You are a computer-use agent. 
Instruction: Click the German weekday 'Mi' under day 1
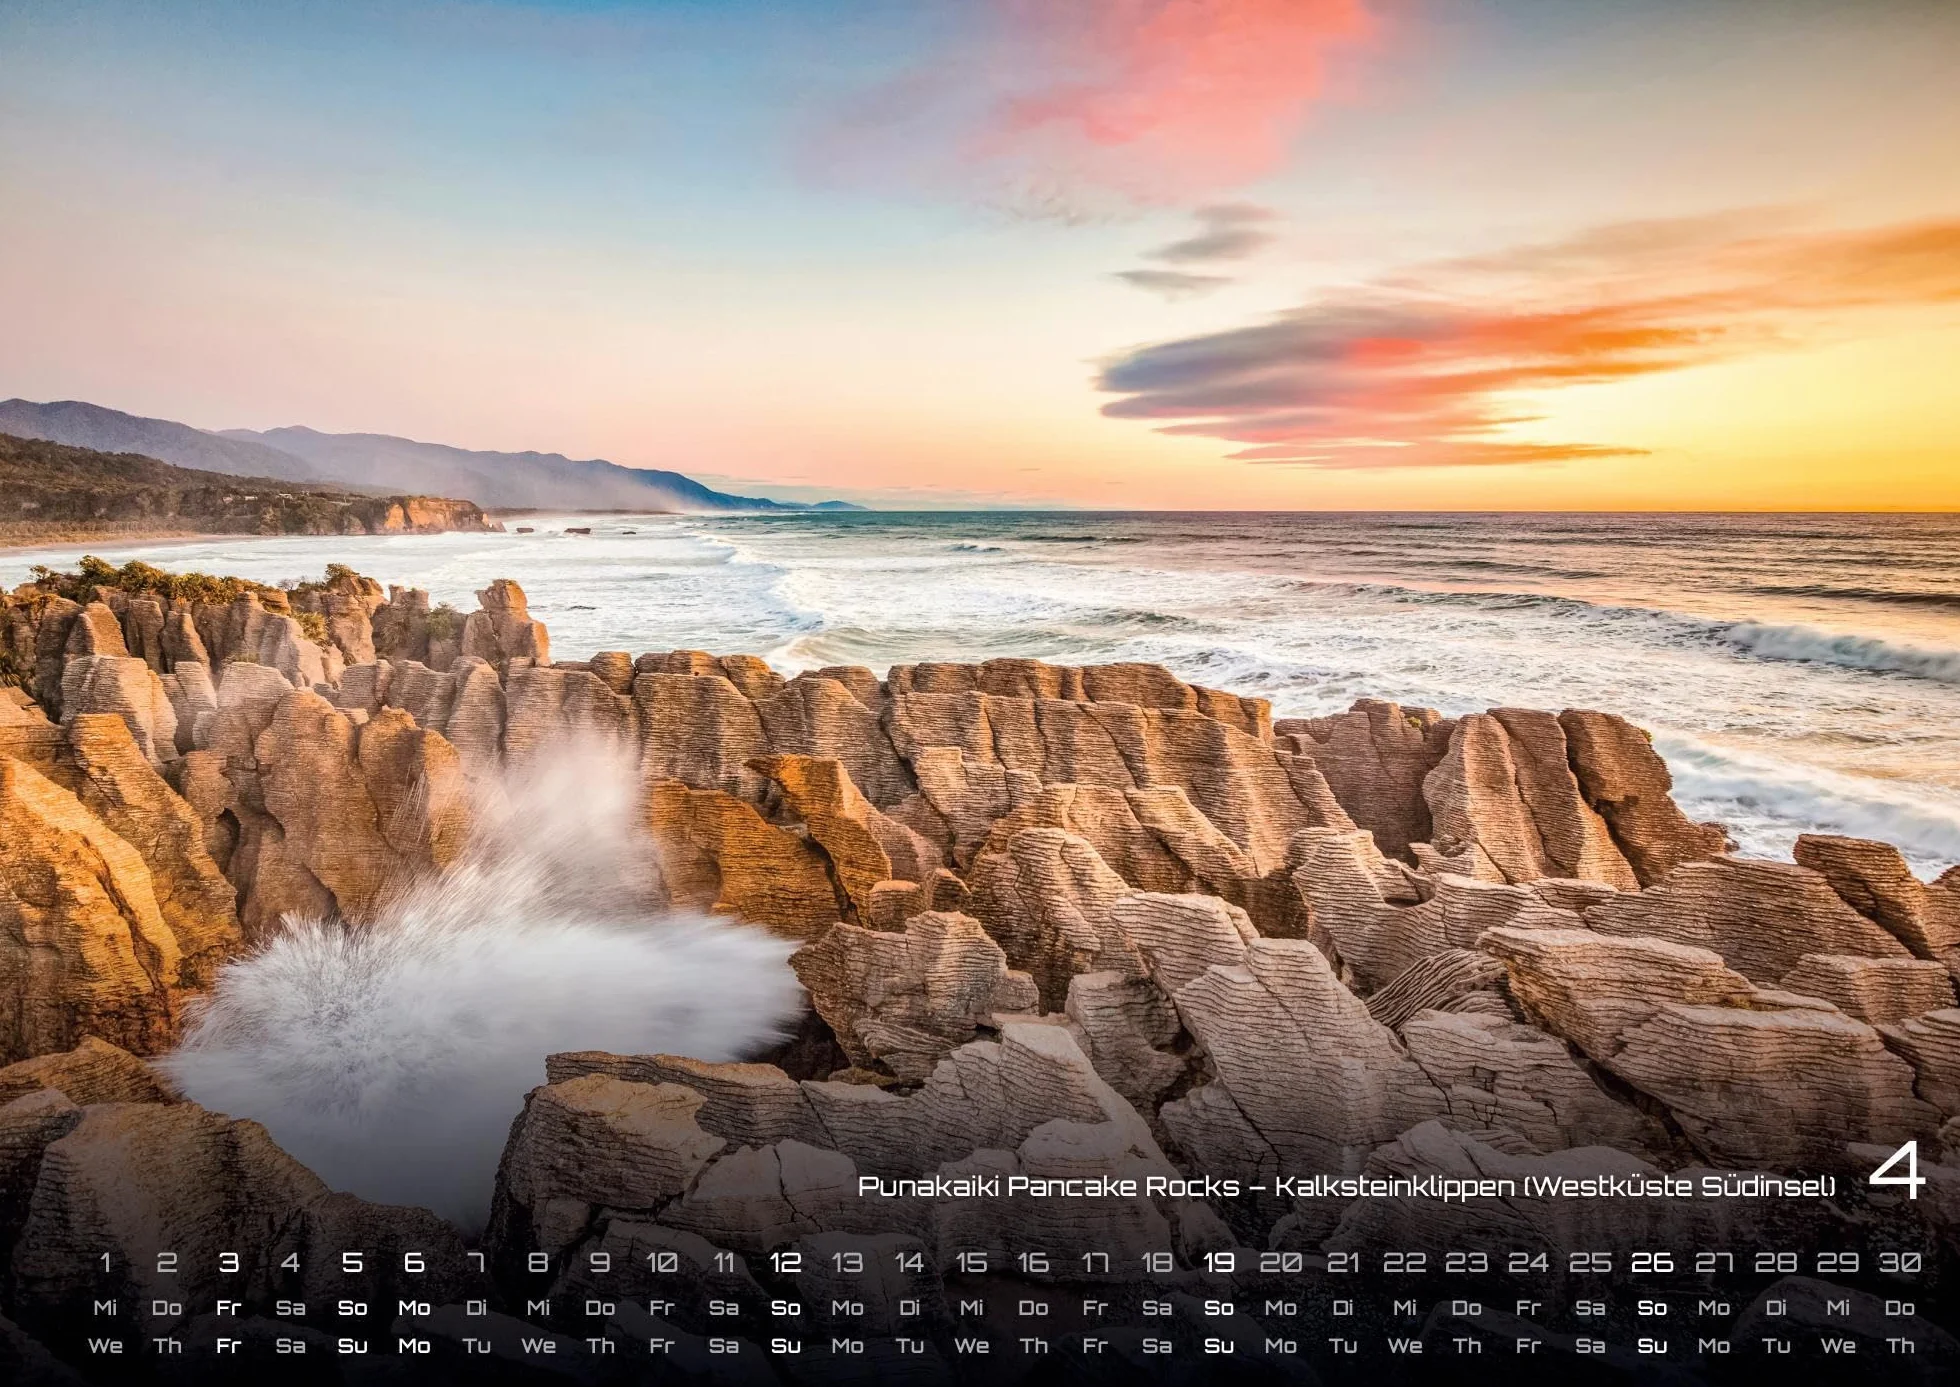[105, 1308]
